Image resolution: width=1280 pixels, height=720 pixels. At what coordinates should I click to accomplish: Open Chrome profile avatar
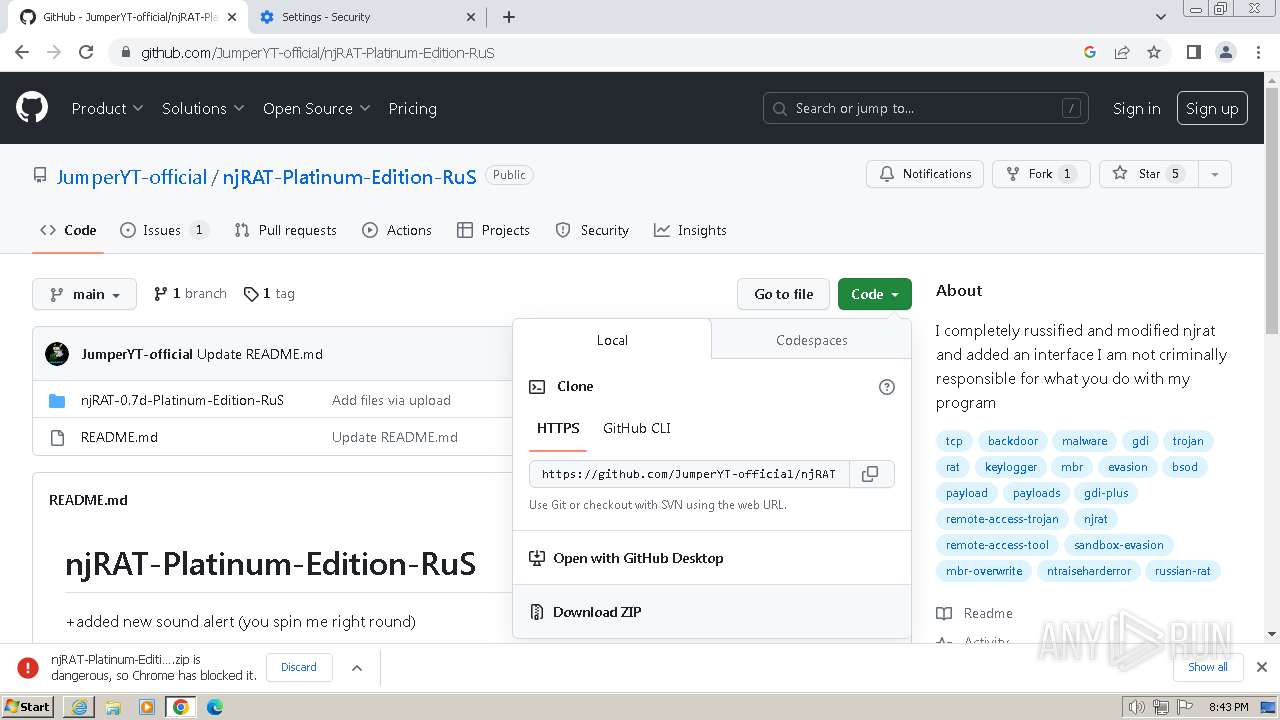pyautogui.click(x=1225, y=52)
